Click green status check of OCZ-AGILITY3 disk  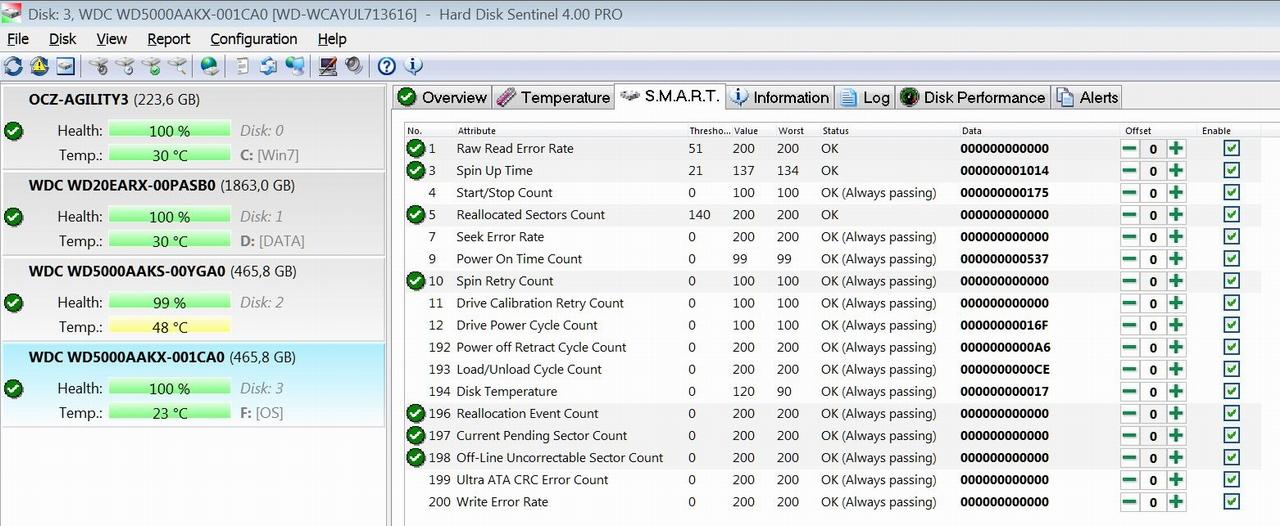[13, 131]
